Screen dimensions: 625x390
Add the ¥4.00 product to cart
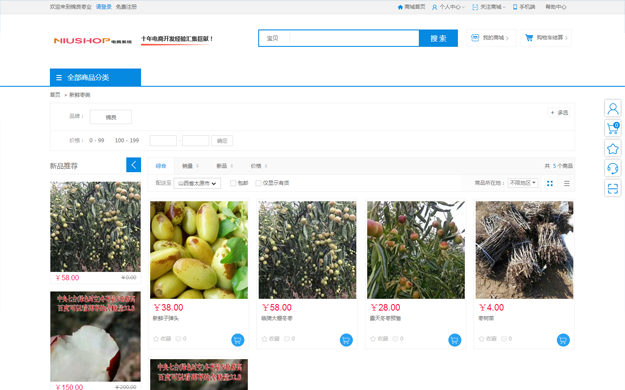[x=563, y=340]
